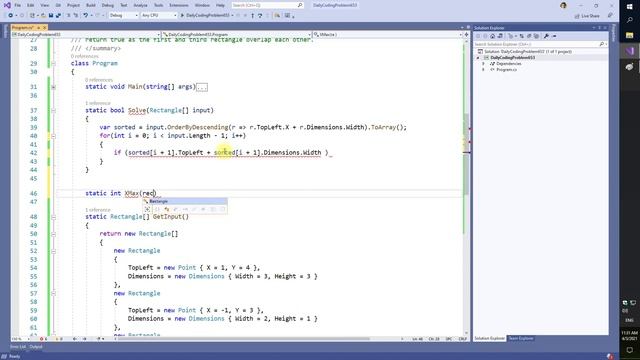The height and width of the screenshot is (360, 640).
Task: Open the Debug configuration dropdown
Action: click(x=124, y=16)
